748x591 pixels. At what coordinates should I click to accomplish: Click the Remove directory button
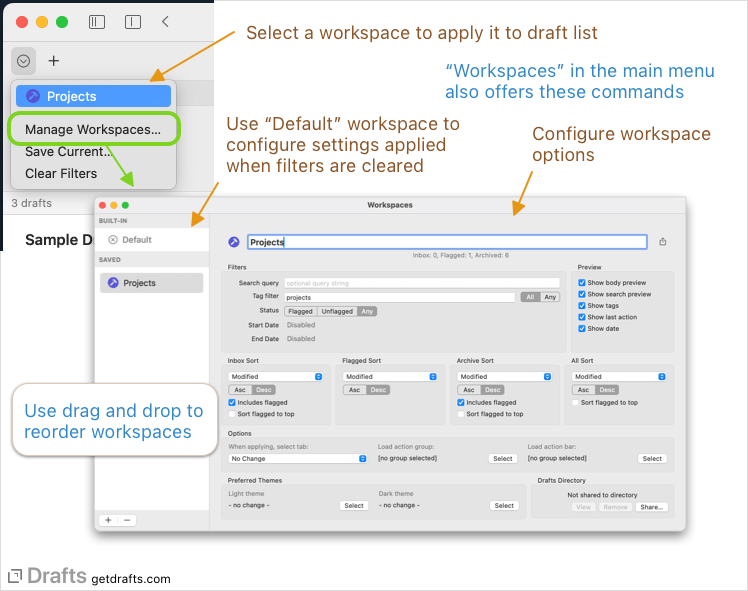pyautogui.click(x=615, y=507)
